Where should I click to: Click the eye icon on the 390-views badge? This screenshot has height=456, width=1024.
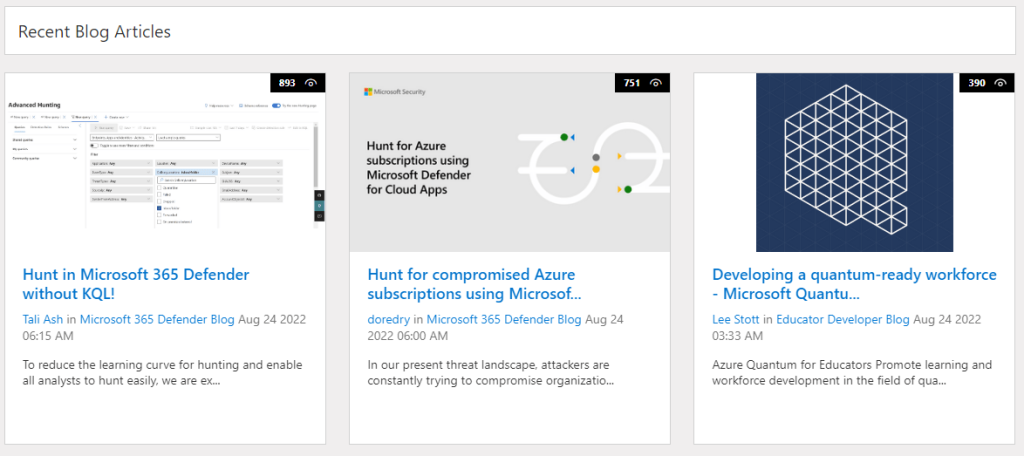[1000, 83]
